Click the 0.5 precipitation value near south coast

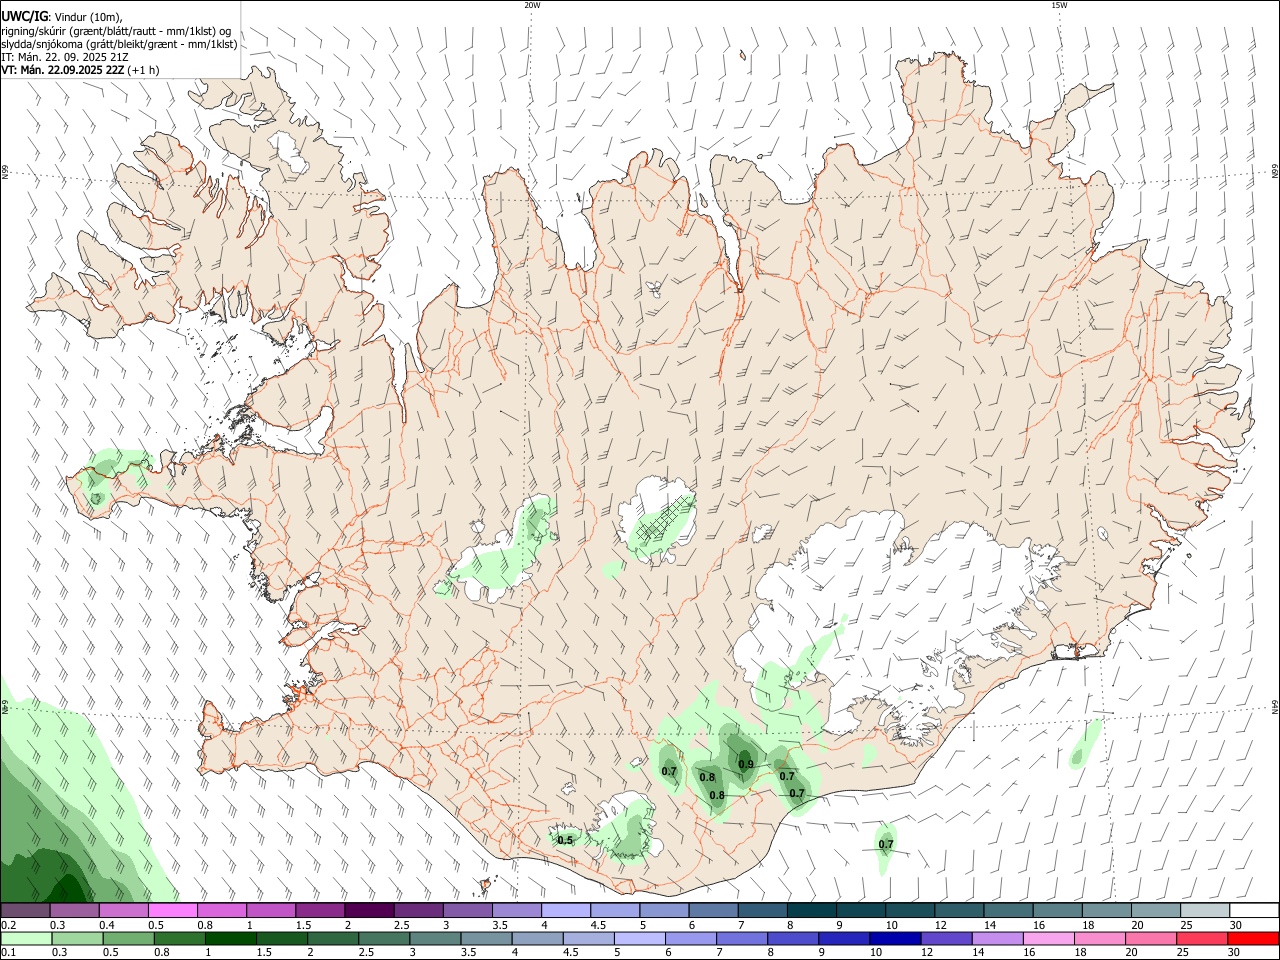pos(565,840)
